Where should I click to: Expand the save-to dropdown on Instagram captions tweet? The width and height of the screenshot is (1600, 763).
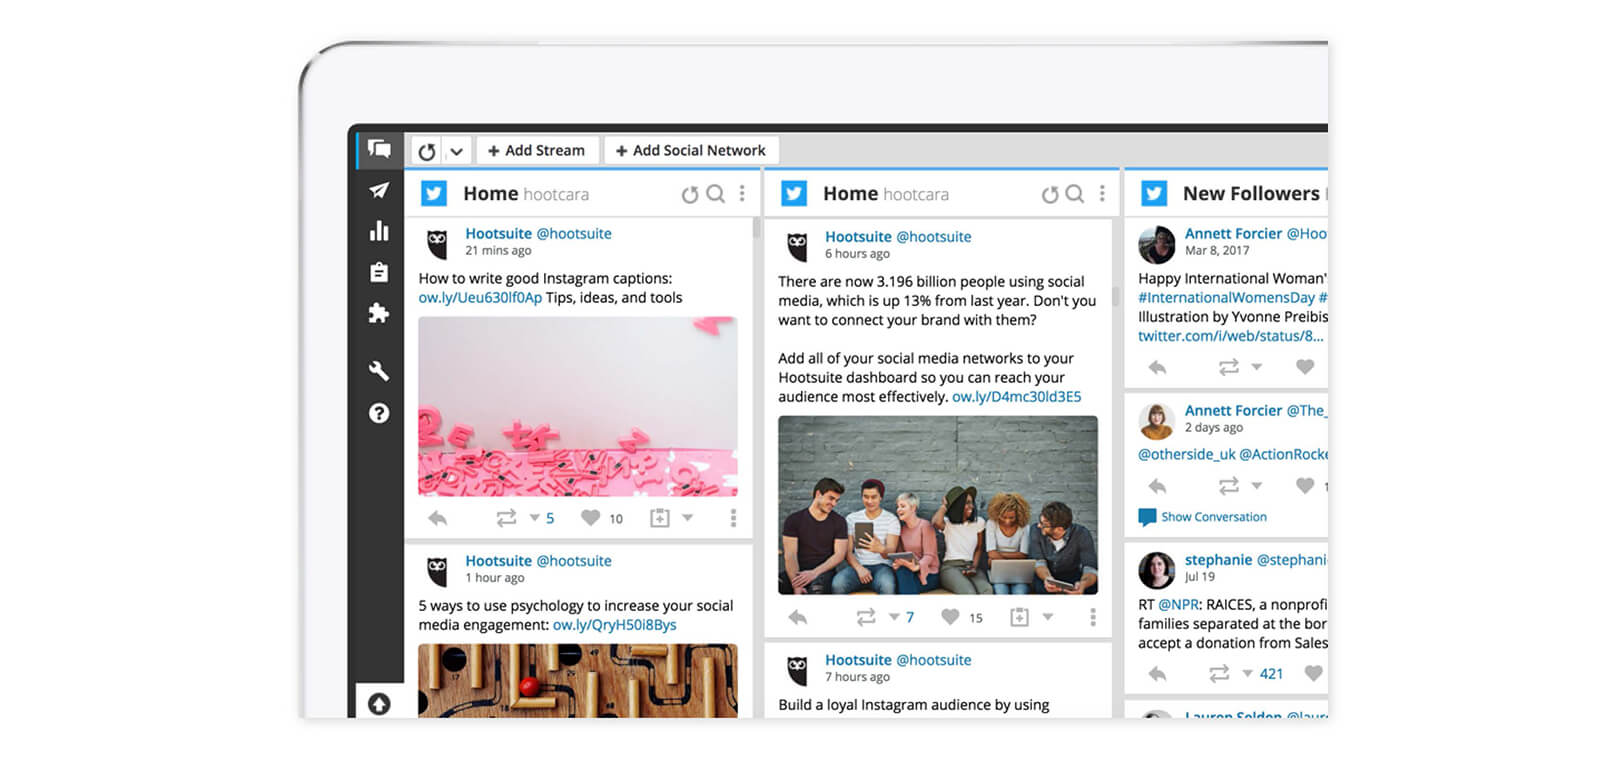[x=688, y=518]
